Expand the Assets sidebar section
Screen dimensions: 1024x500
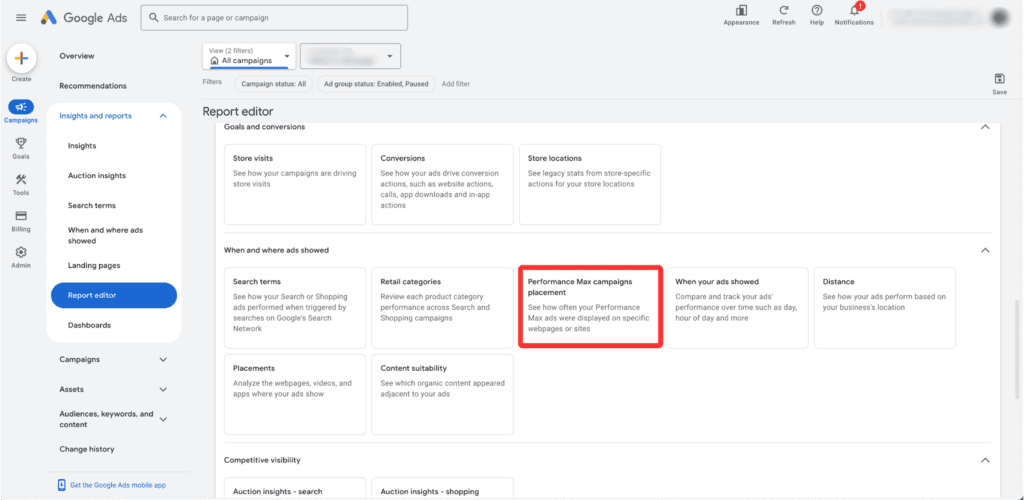[163, 390]
